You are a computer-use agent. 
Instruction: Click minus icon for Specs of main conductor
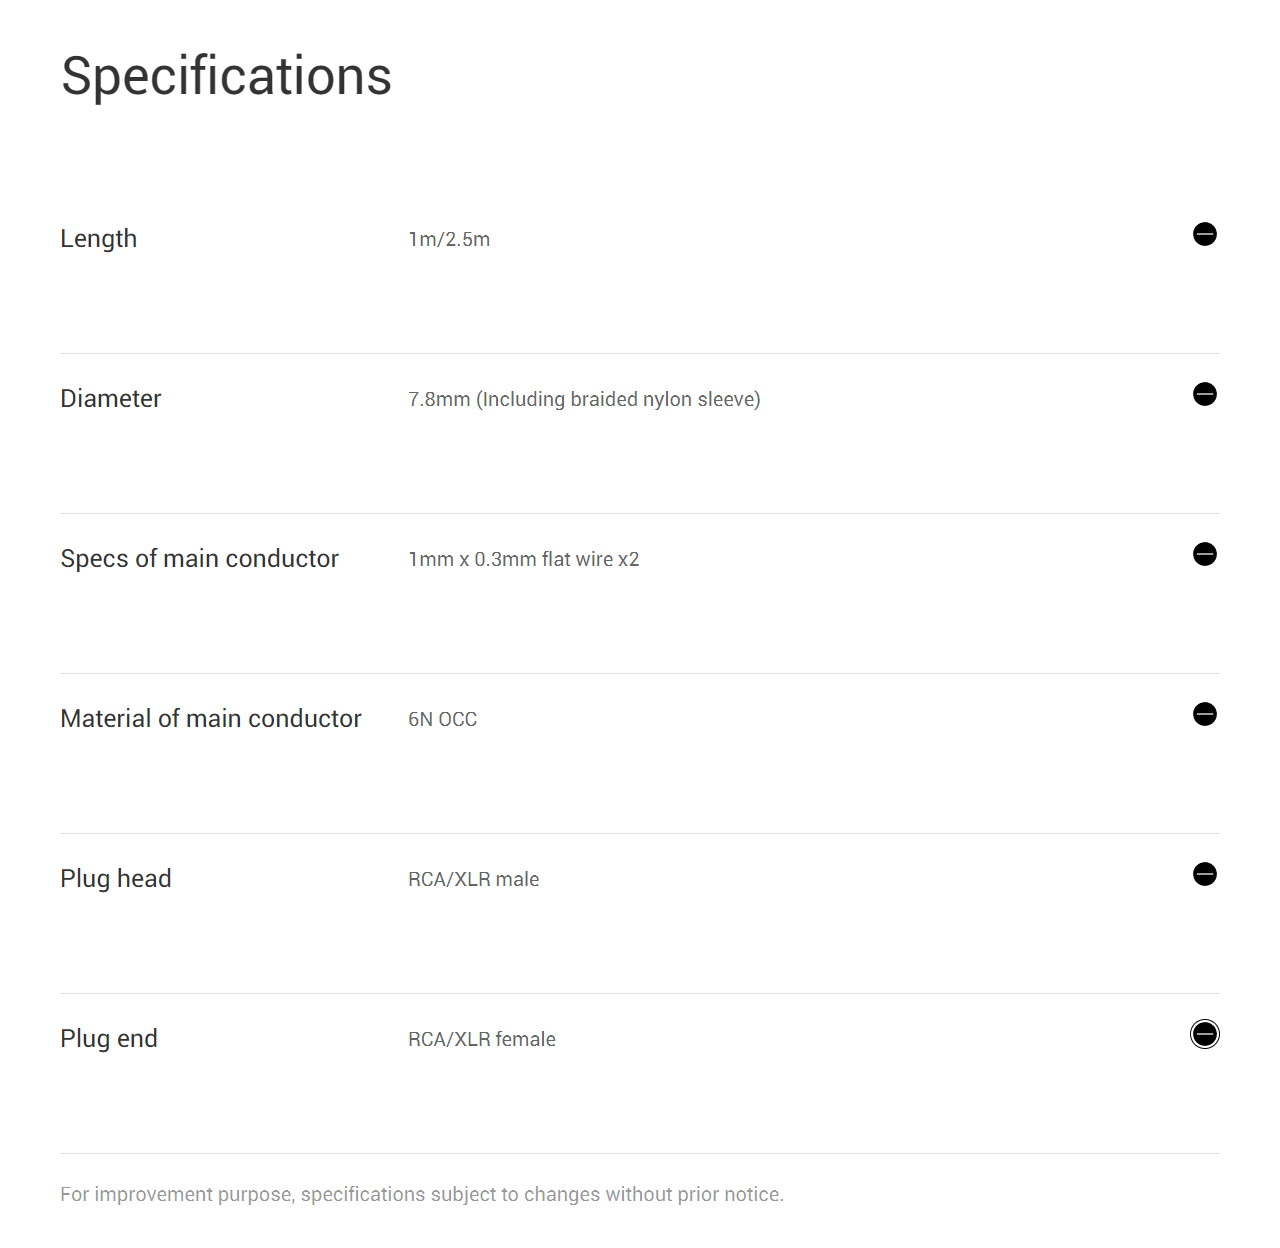(x=1204, y=554)
